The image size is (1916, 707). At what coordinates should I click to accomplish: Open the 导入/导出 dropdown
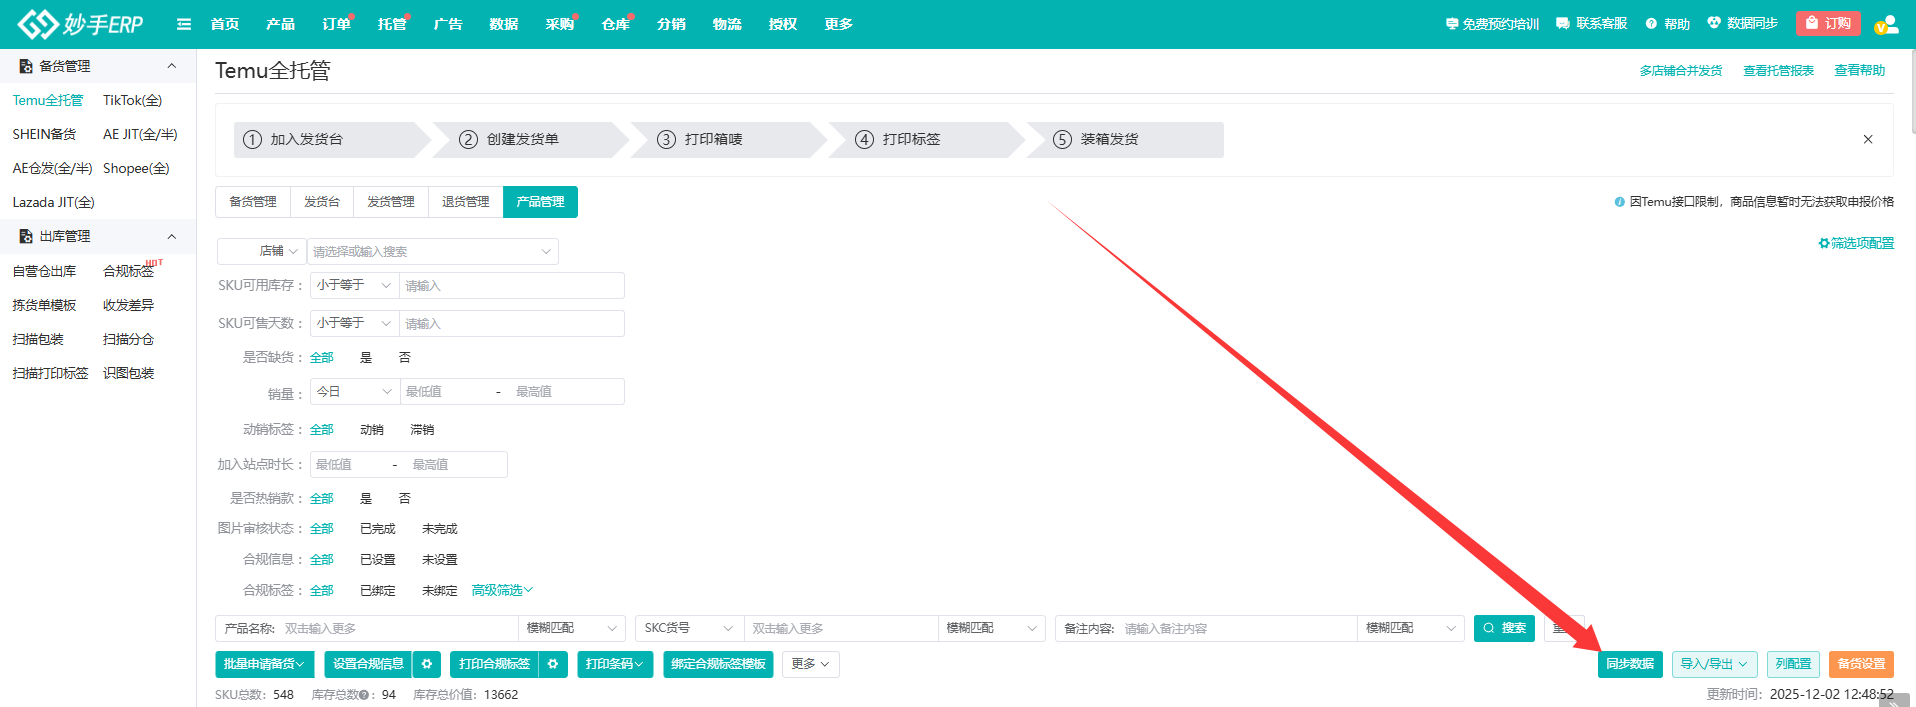pos(1715,664)
